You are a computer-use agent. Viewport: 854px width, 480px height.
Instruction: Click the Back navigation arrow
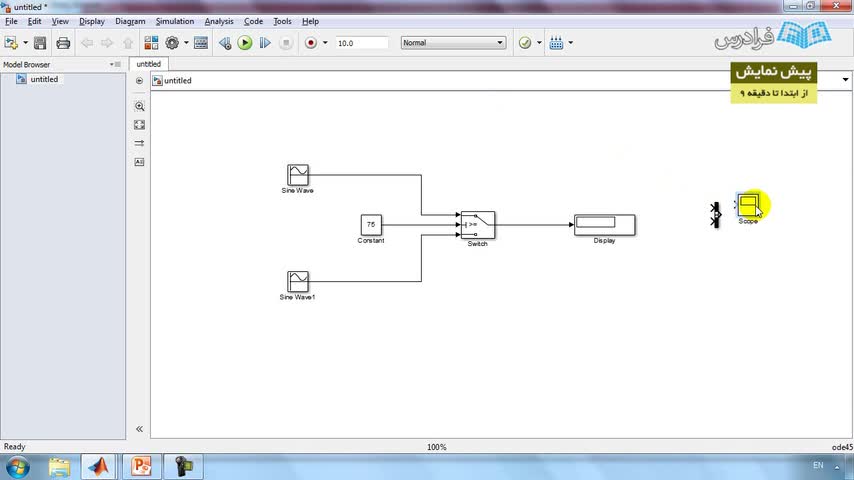(87, 42)
